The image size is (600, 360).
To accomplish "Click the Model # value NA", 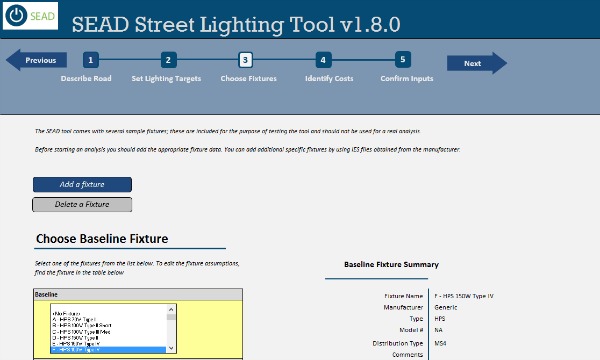I will point(439,330).
